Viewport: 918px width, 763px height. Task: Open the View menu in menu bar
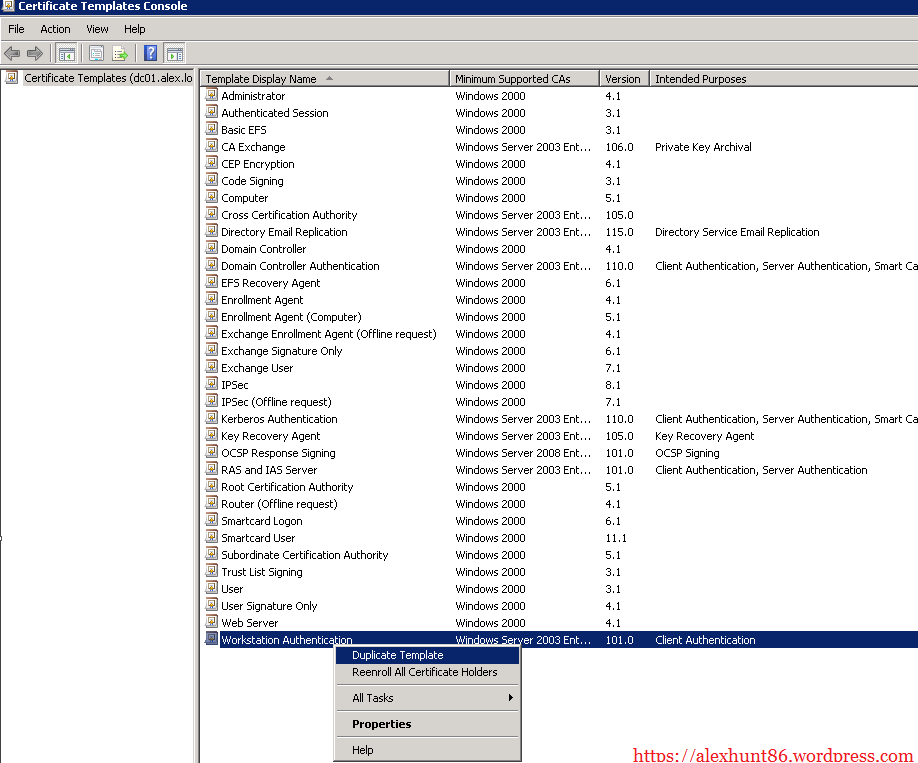coord(97,29)
